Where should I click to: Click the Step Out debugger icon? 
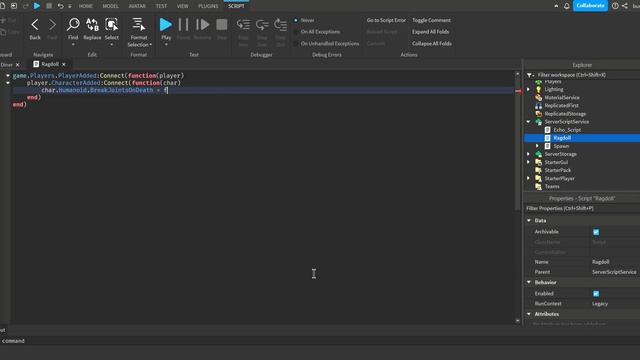[x=280, y=25]
